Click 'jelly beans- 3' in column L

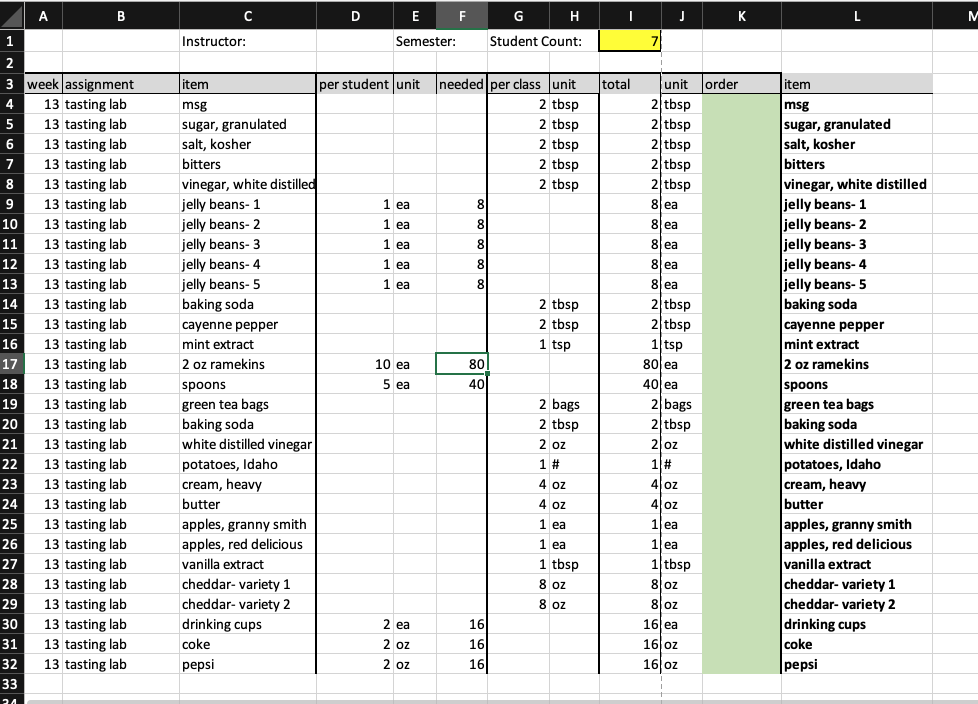(x=856, y=244)
